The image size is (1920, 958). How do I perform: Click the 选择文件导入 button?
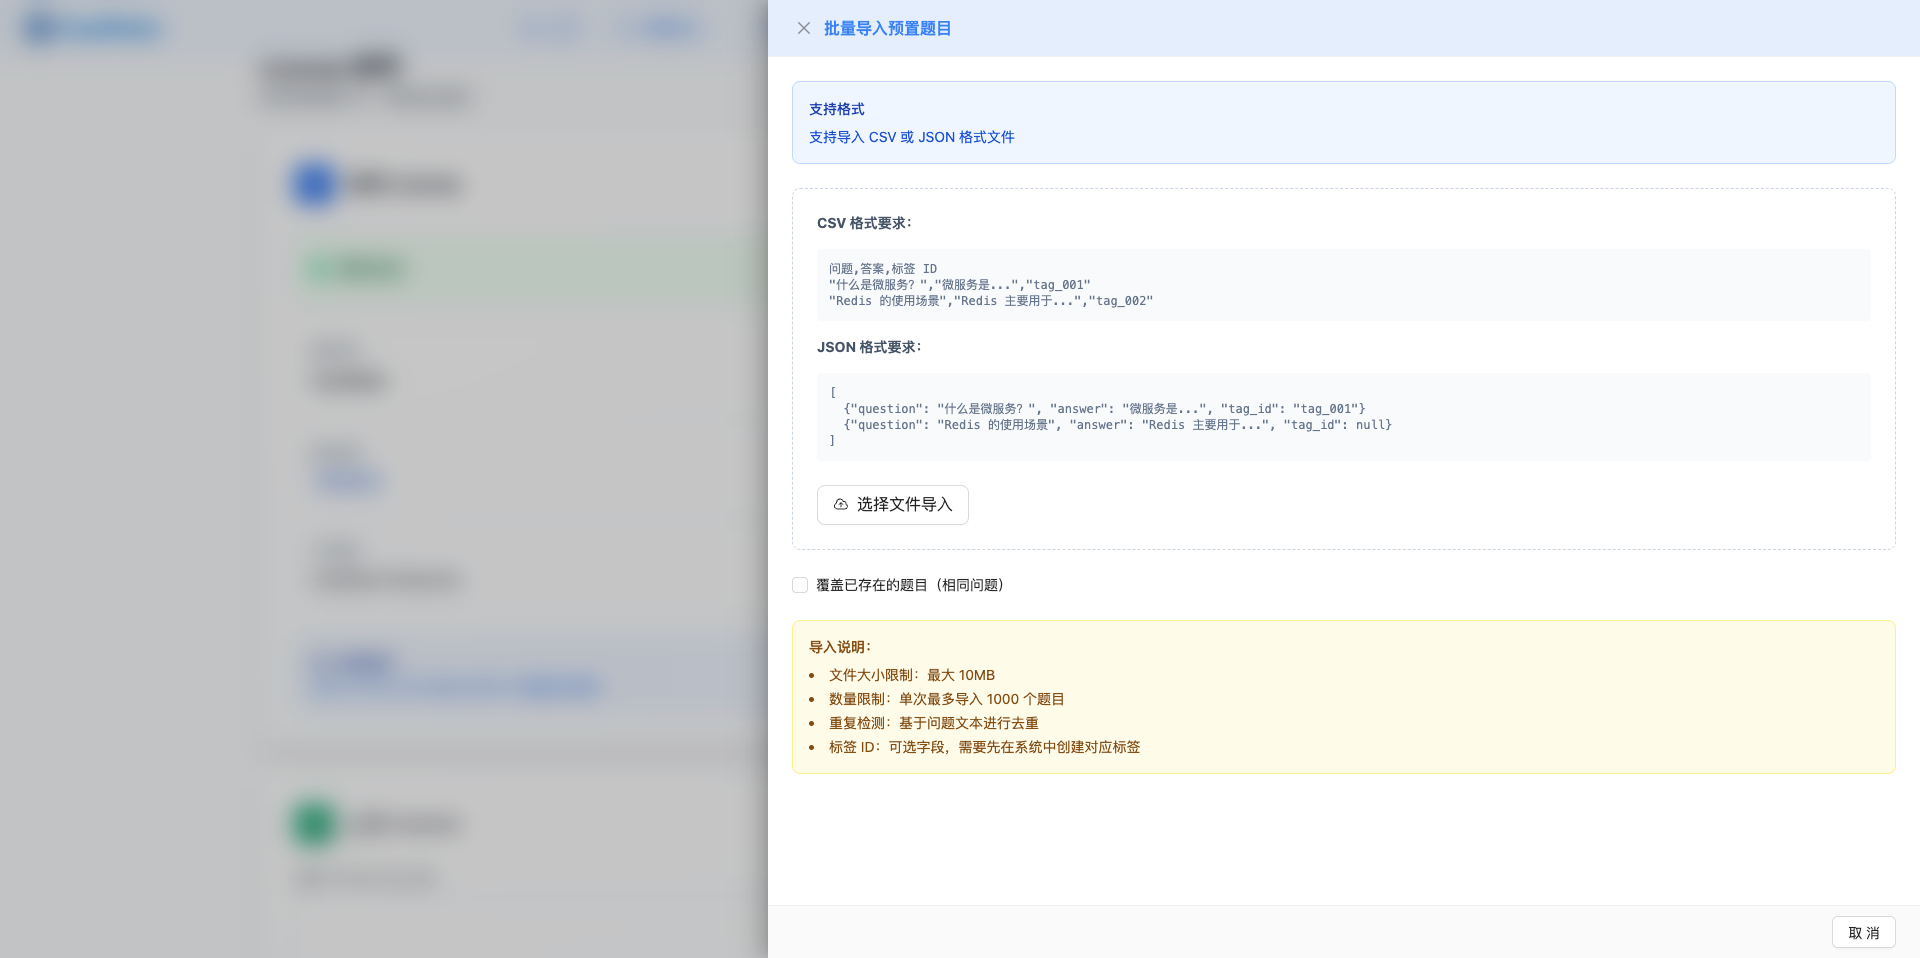(x=892, y=505)
